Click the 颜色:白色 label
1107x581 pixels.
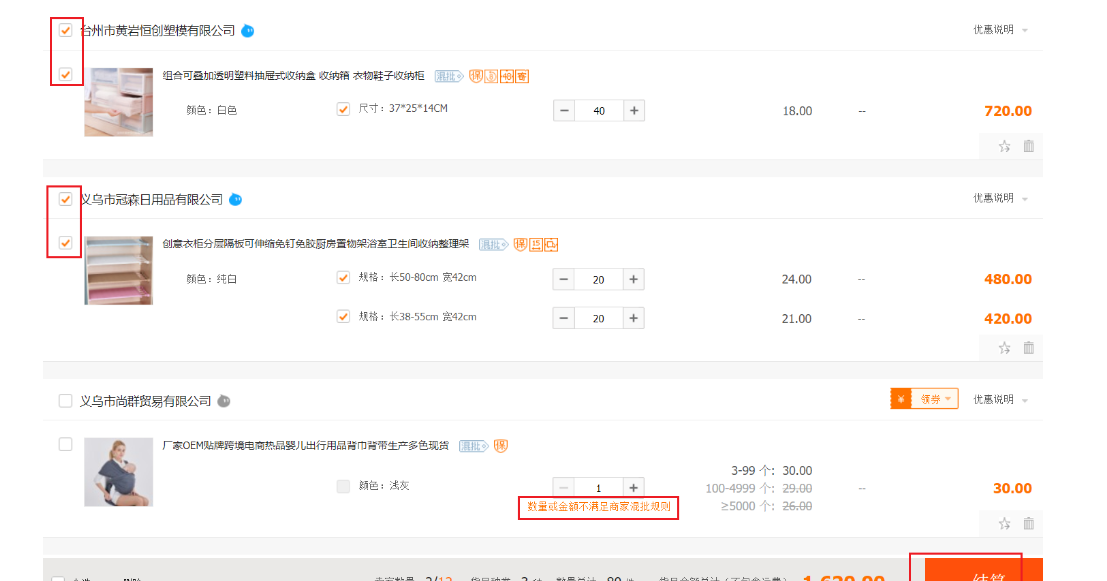[x=211, y=110]
